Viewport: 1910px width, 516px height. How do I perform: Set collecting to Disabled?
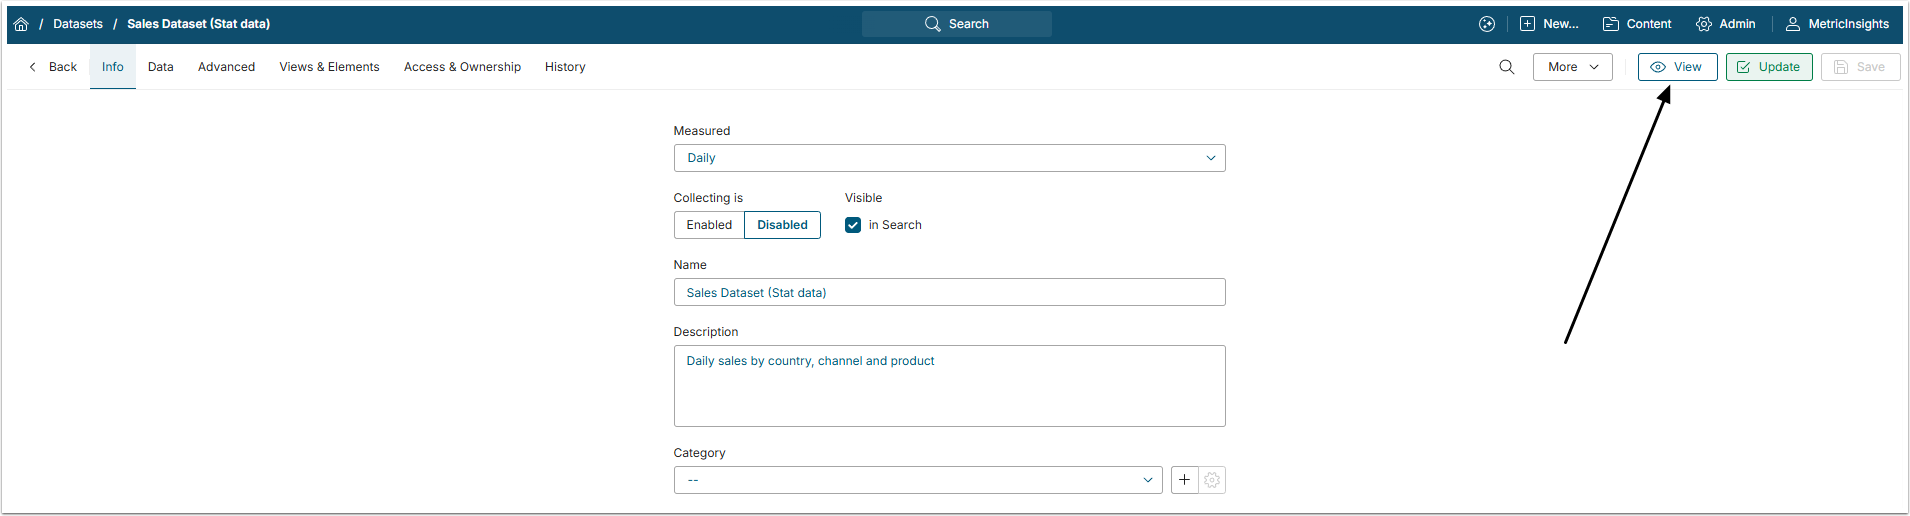(x=782, y=225)
